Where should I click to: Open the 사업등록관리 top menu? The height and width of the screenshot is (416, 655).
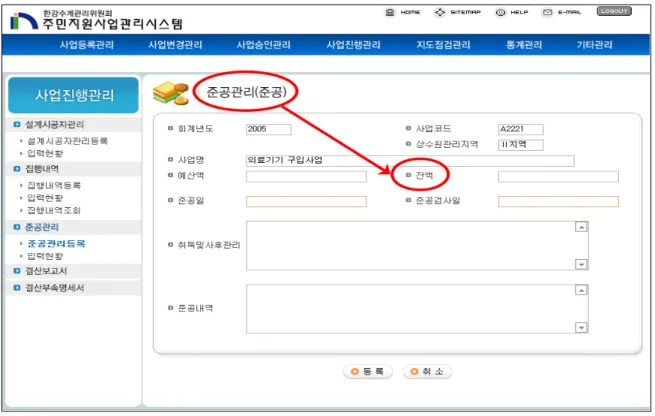click(86, 45)
